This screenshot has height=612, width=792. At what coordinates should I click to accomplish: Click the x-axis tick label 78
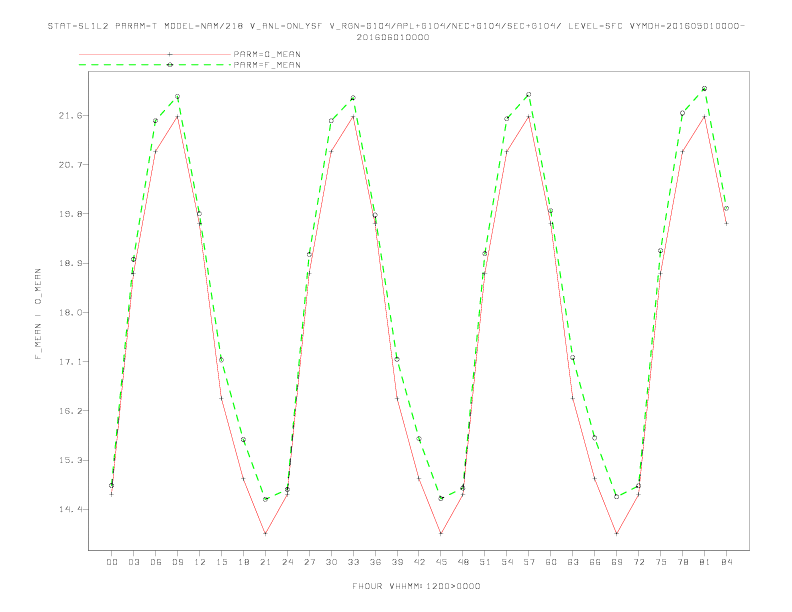(x=682, y=562)
